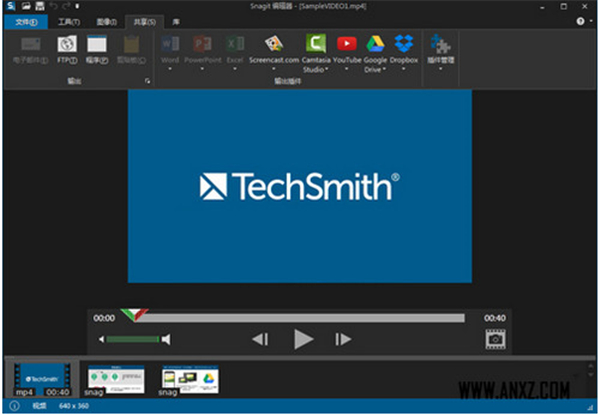Screen dimensions: 600x415
Task: Click the Snagit logo in the title bar
Action: click(x=10, y=6)
